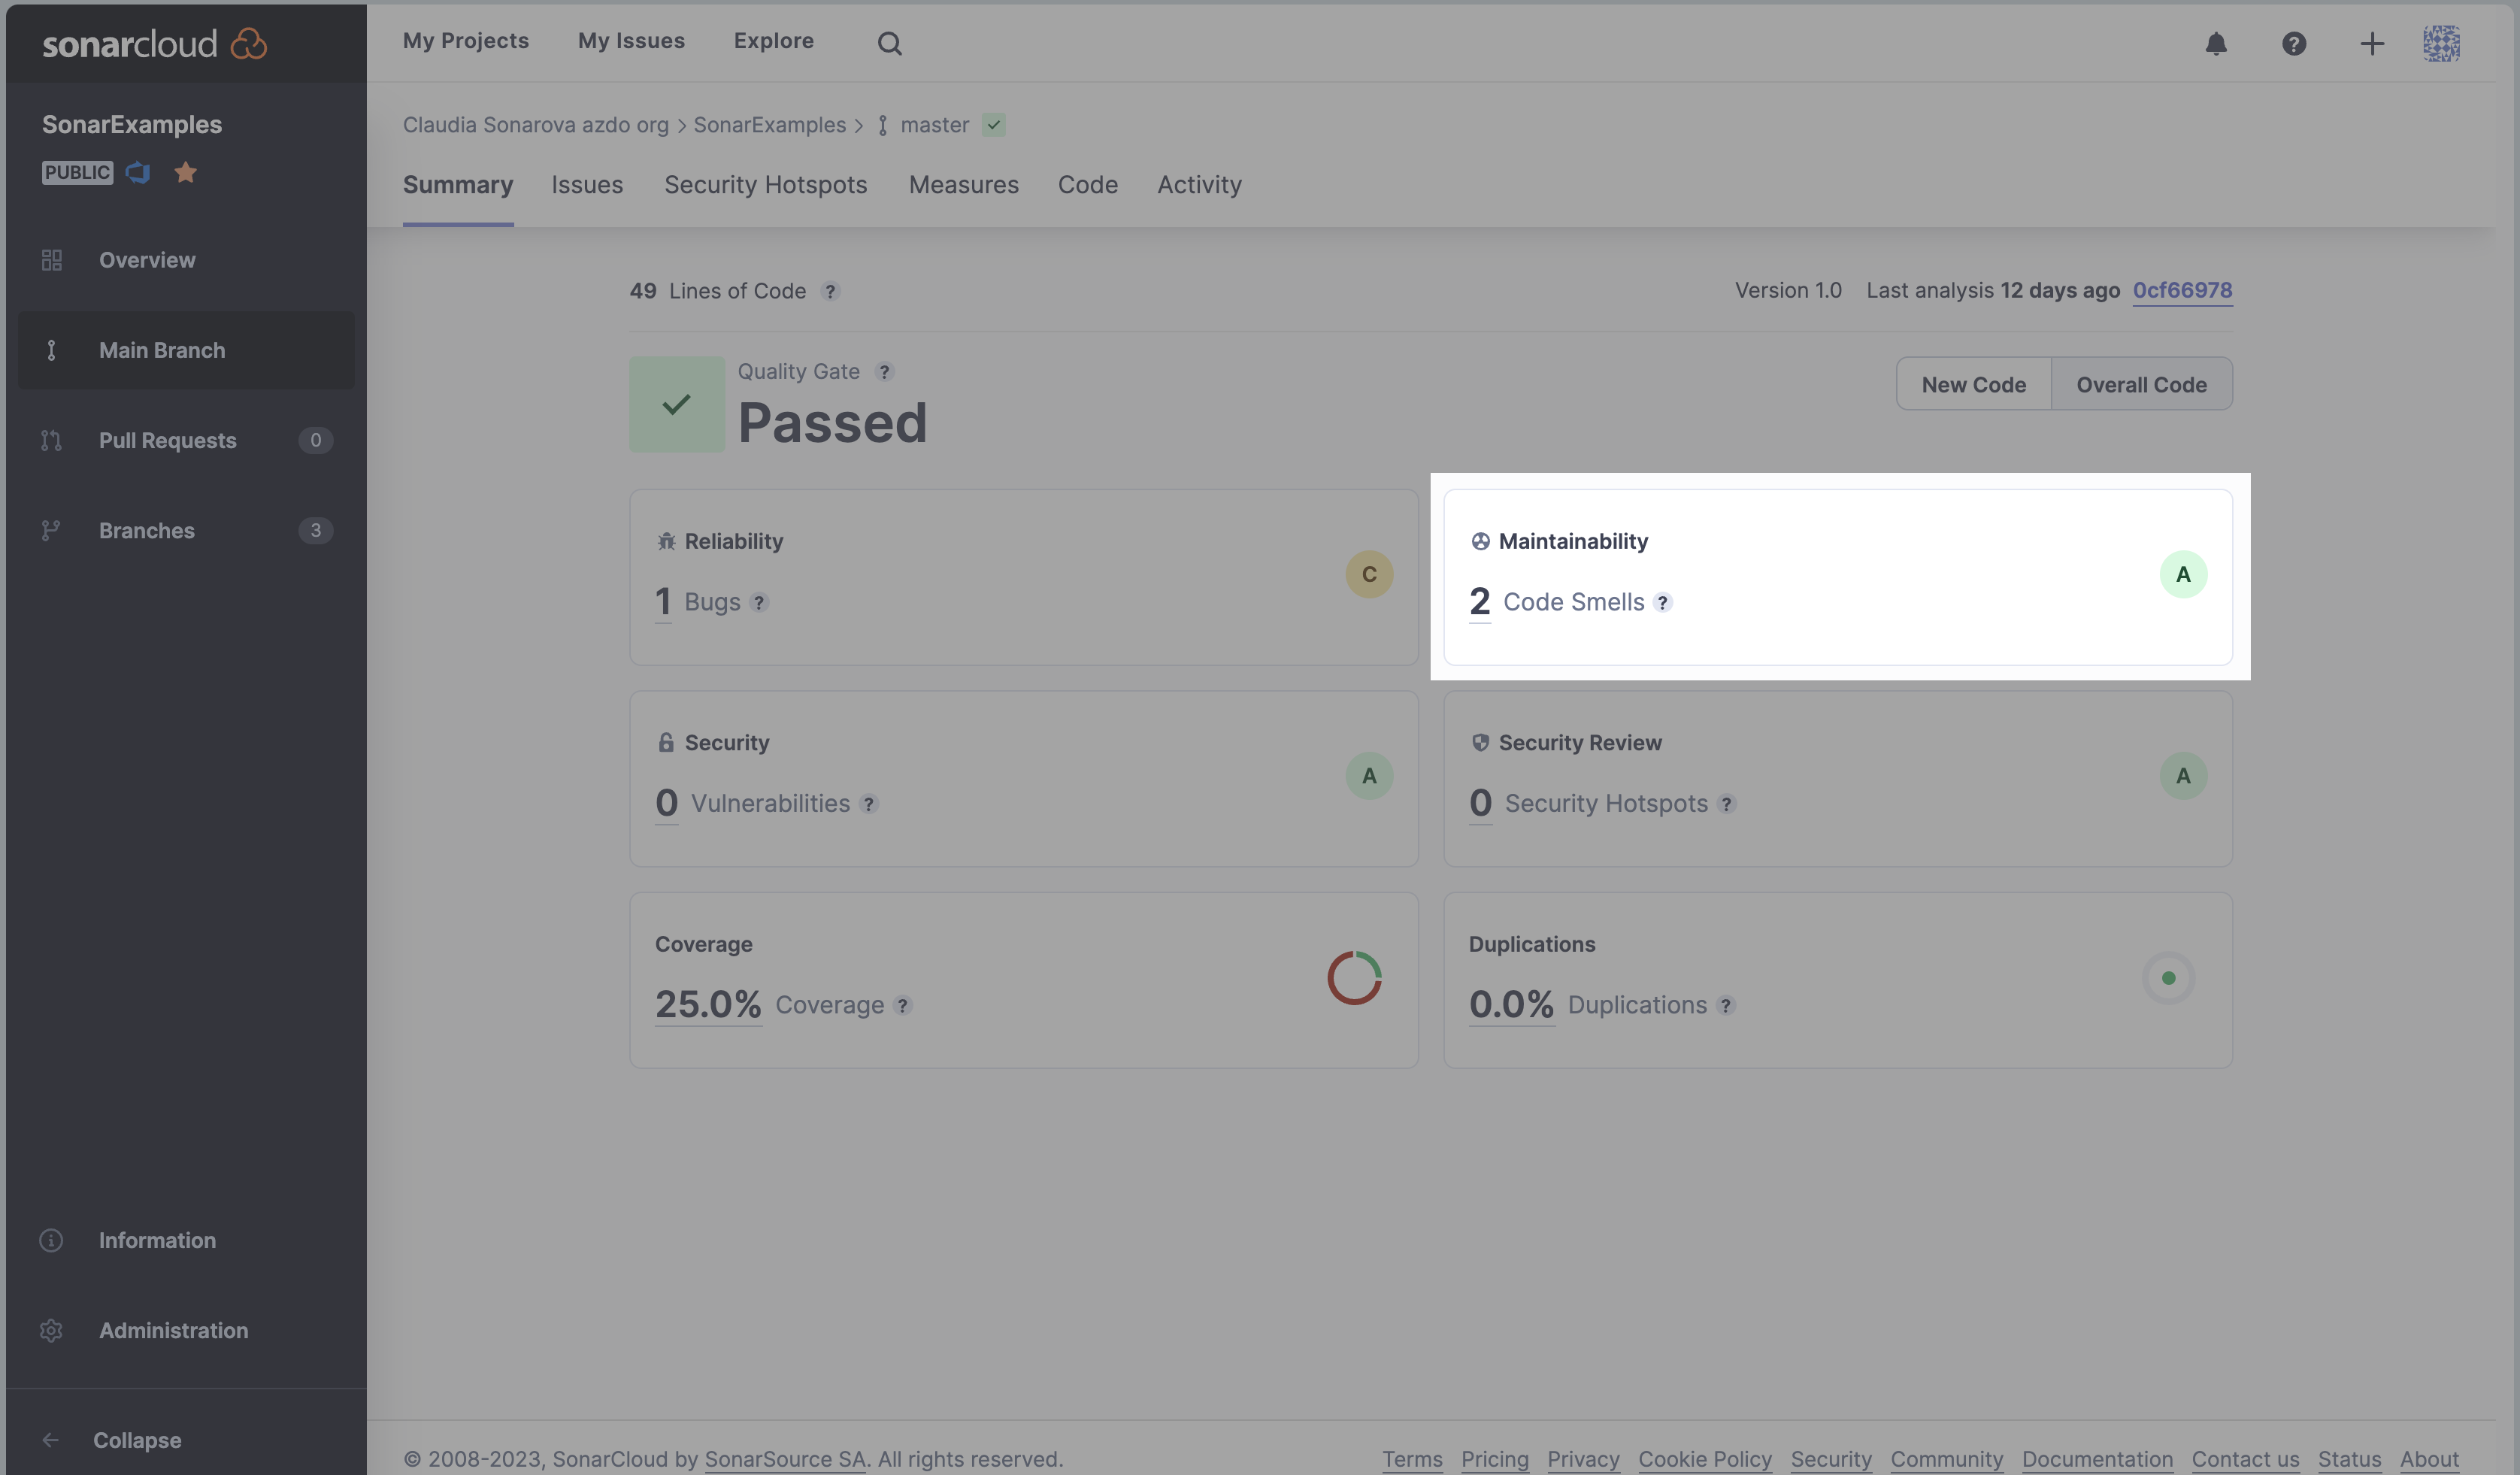Image resolution: width=2520 pixels, height=1475 pixels.
Task: Switch to Overall Code view
Action: tap(2141, 384)
